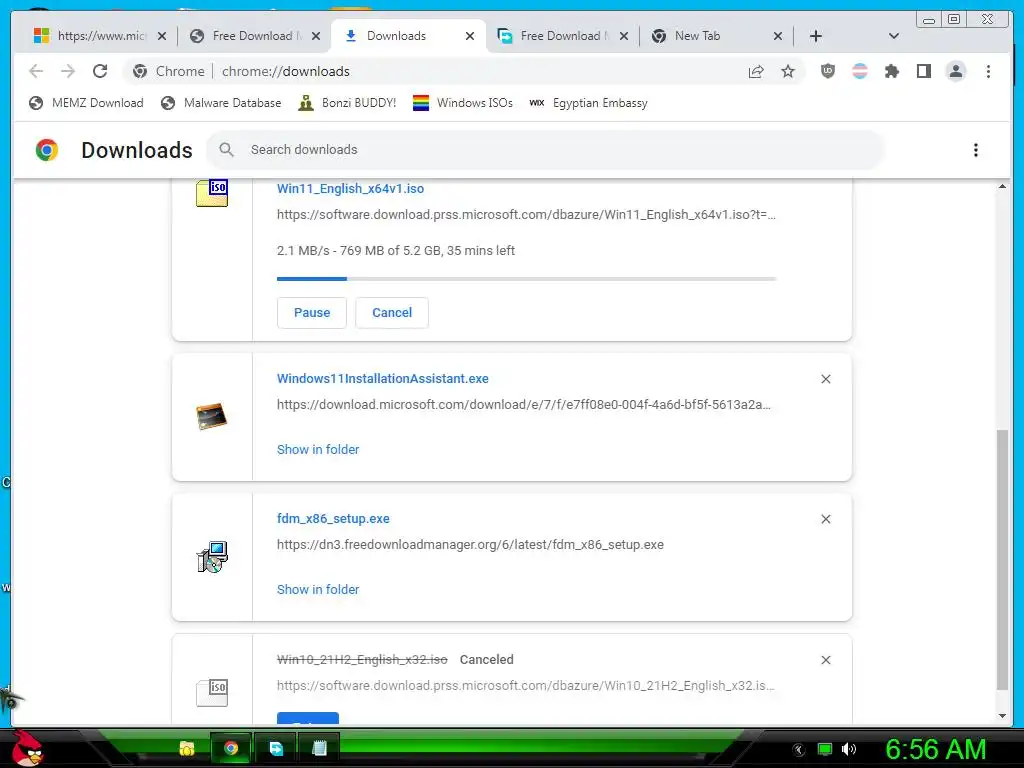Open Windows11InstallationAssistant.exe link
The width and height of the screenshot is (1024, 768).
pyautogui.click(x=383, y=379)
